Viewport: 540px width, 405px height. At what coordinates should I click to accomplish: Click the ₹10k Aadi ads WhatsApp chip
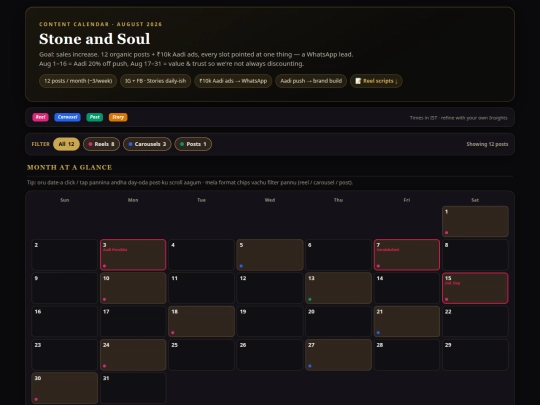click(x=233, y=81)
